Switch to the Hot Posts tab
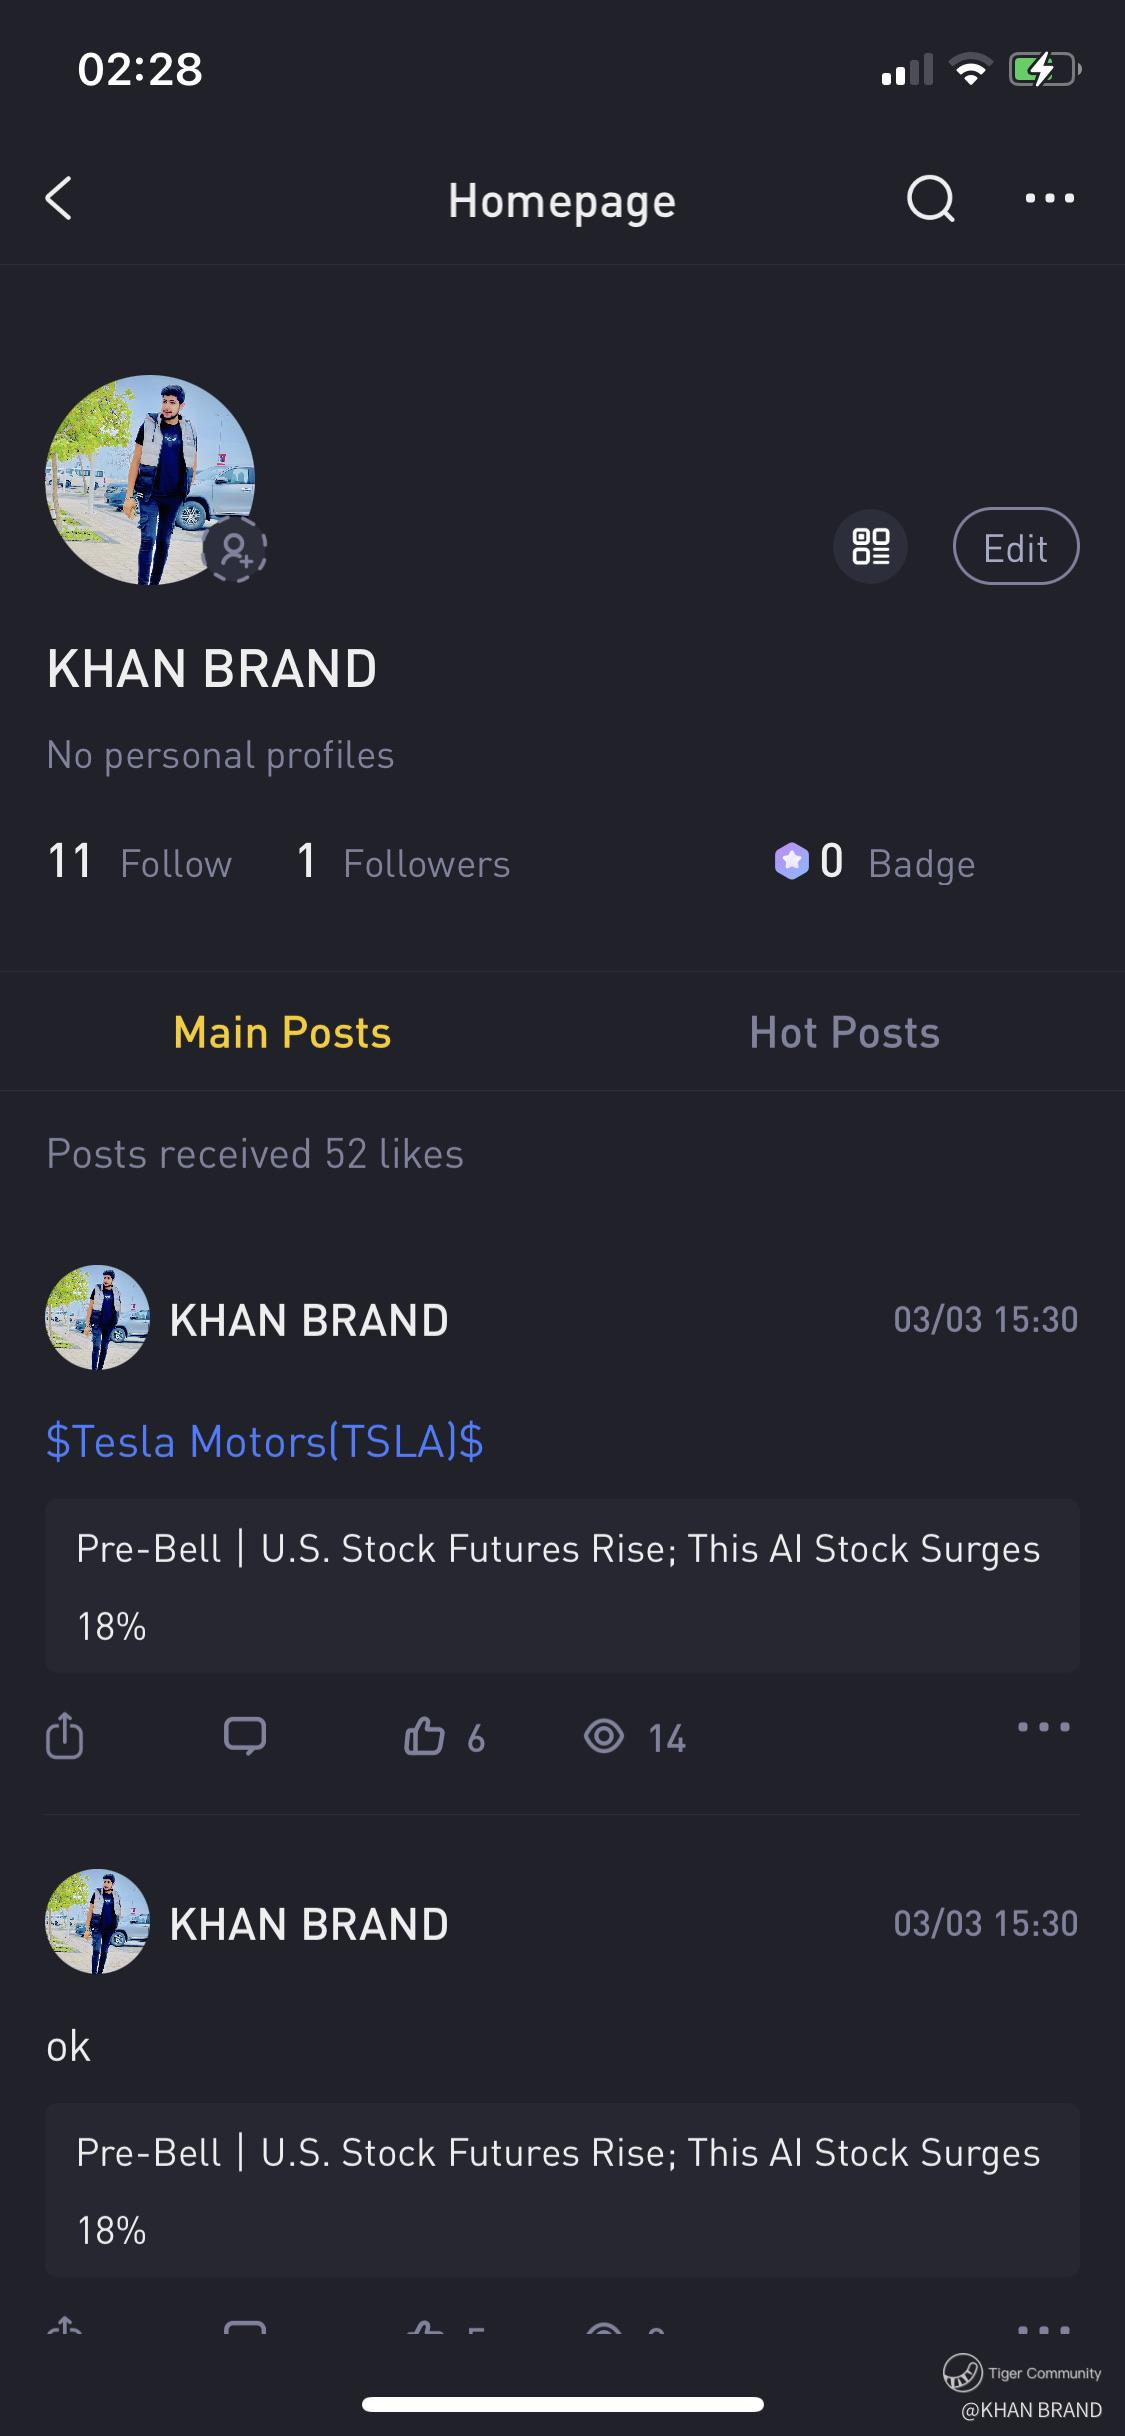1125x2436 pixels. tap(844, 1032)
